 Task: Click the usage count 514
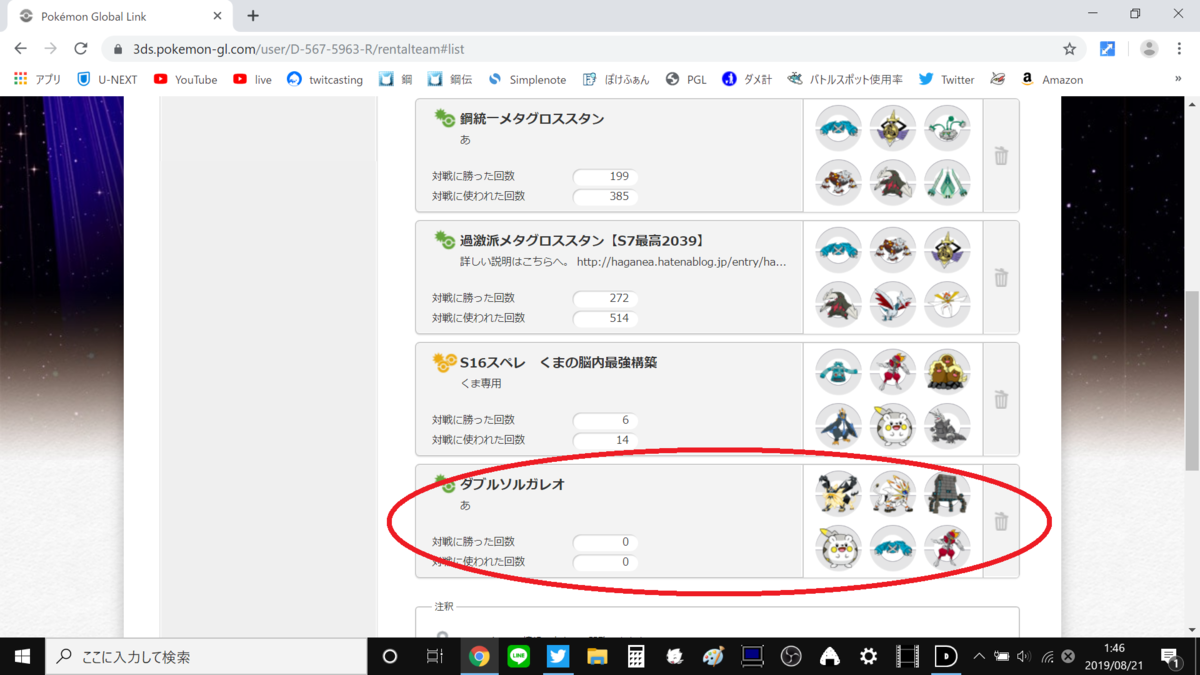pos(606,318)
